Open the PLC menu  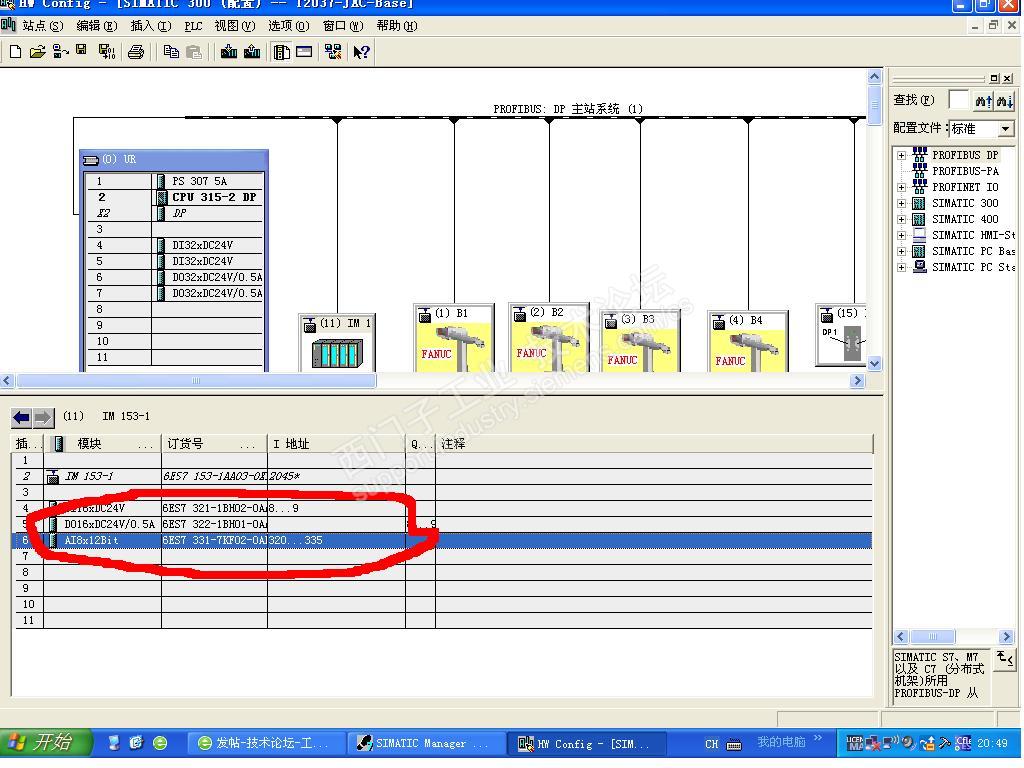tap(193, 26)
